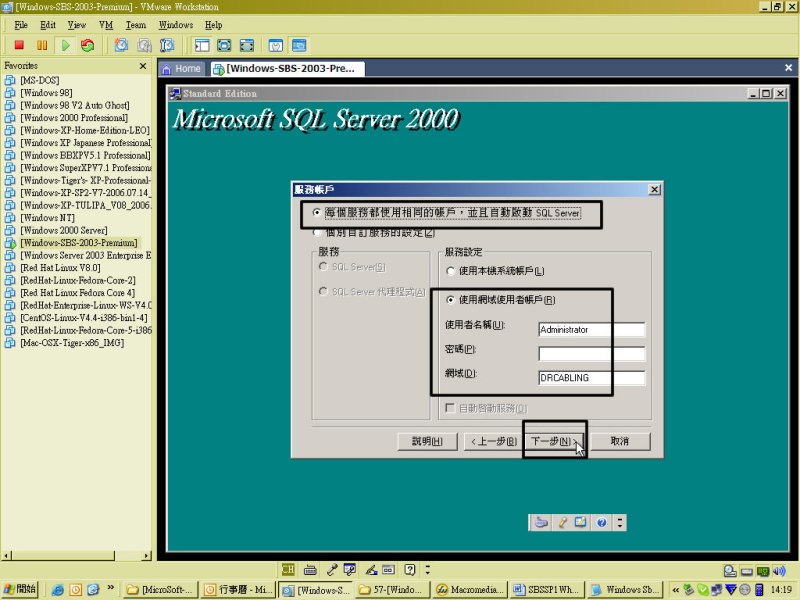The image size is (800, 600).
Task: Select [MS-DOS] in Favorites list
Action: [x=40, y=80]
